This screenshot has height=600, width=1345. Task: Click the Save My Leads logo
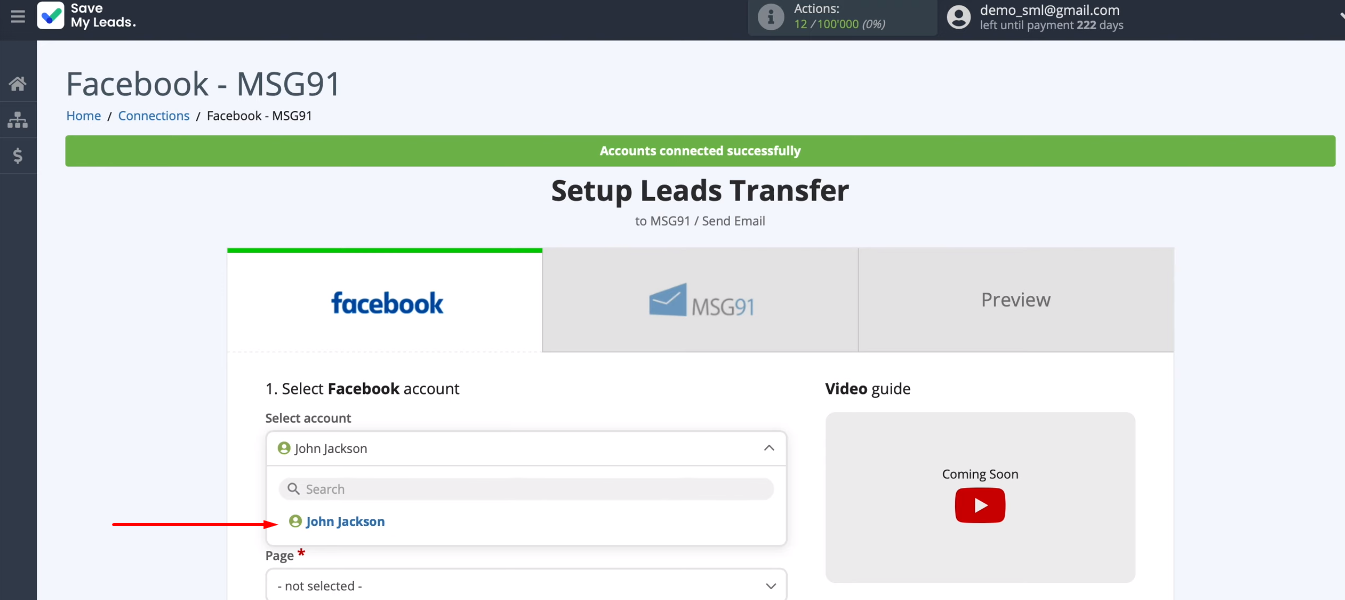pyautogui.click(x=87, y=16)
